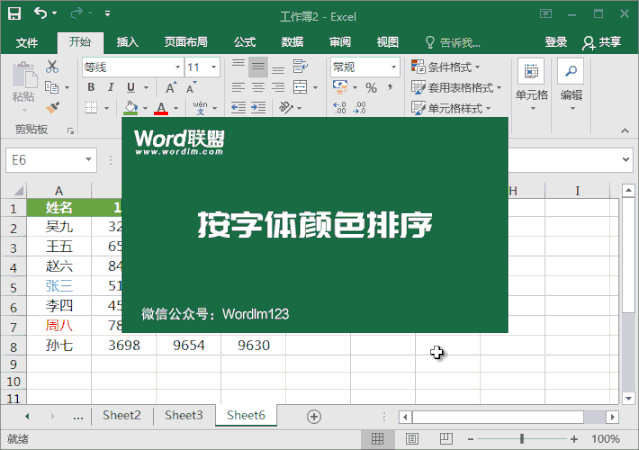Click the Copy icon

tap(52, 87)
